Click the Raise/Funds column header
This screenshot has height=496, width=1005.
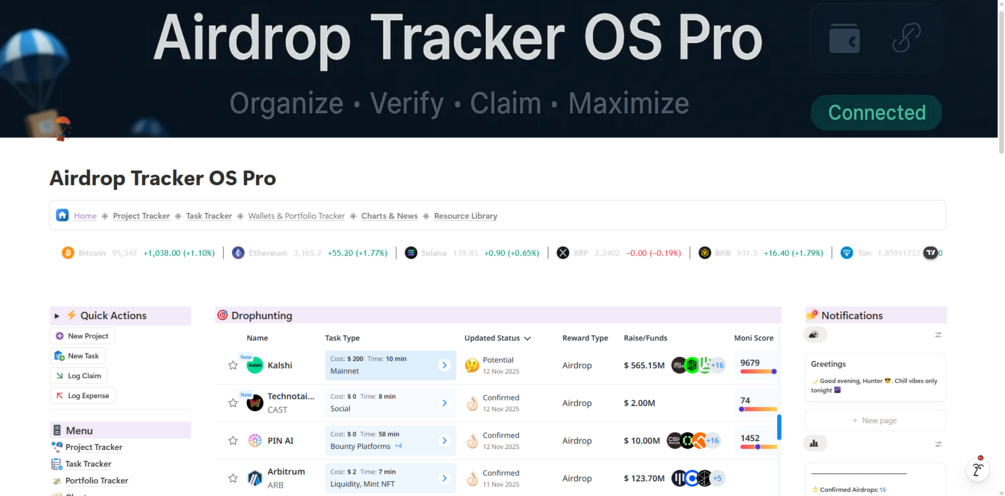point(645,338)
